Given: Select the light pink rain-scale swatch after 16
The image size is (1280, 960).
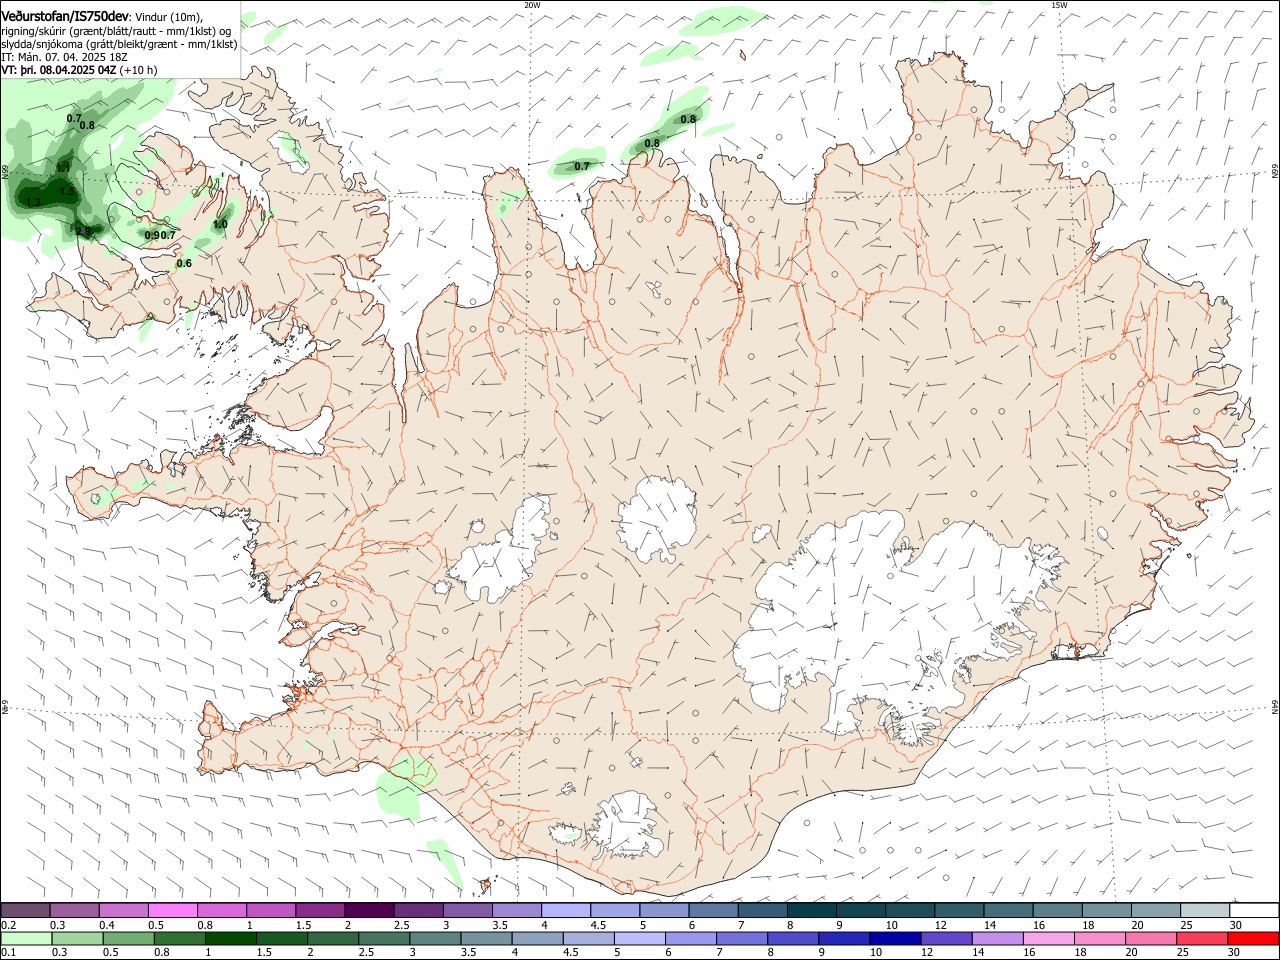Looking at the screenshot, I should (x=1050, y=938).
